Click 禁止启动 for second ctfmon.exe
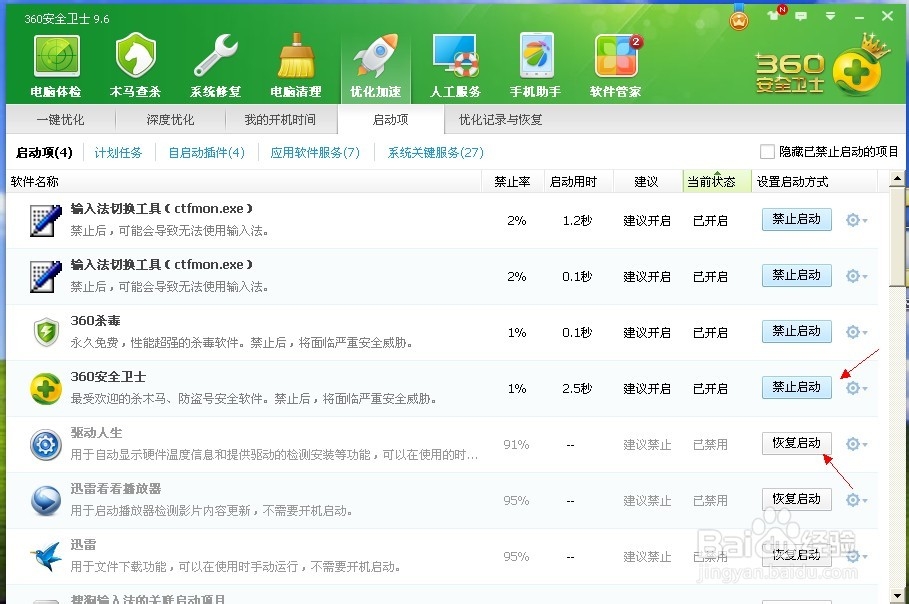Image resolution: width=909 pixels, height=604 pixels. (797, 275)
